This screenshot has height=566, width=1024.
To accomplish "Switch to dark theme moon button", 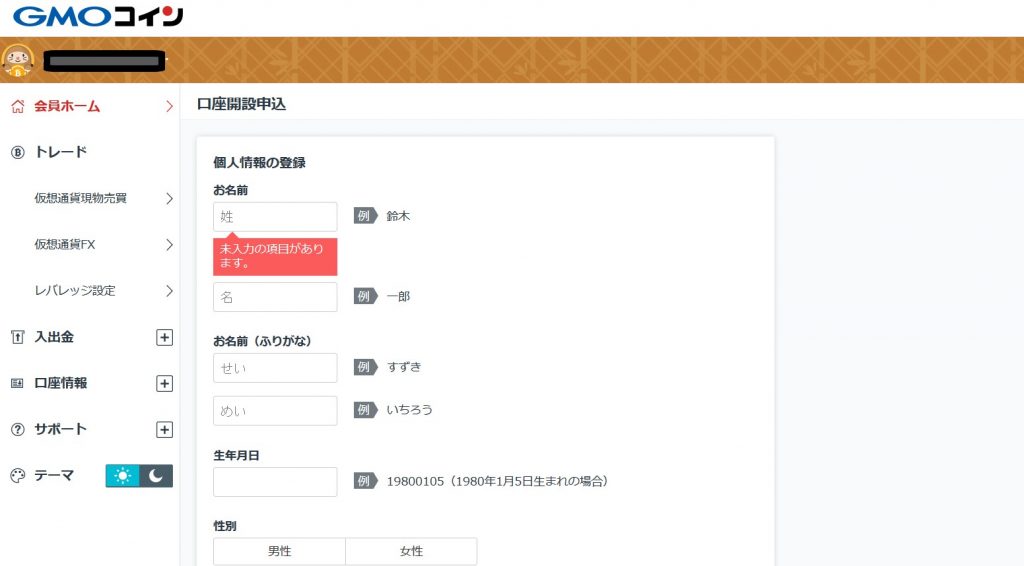I will (x=156, y=476).
